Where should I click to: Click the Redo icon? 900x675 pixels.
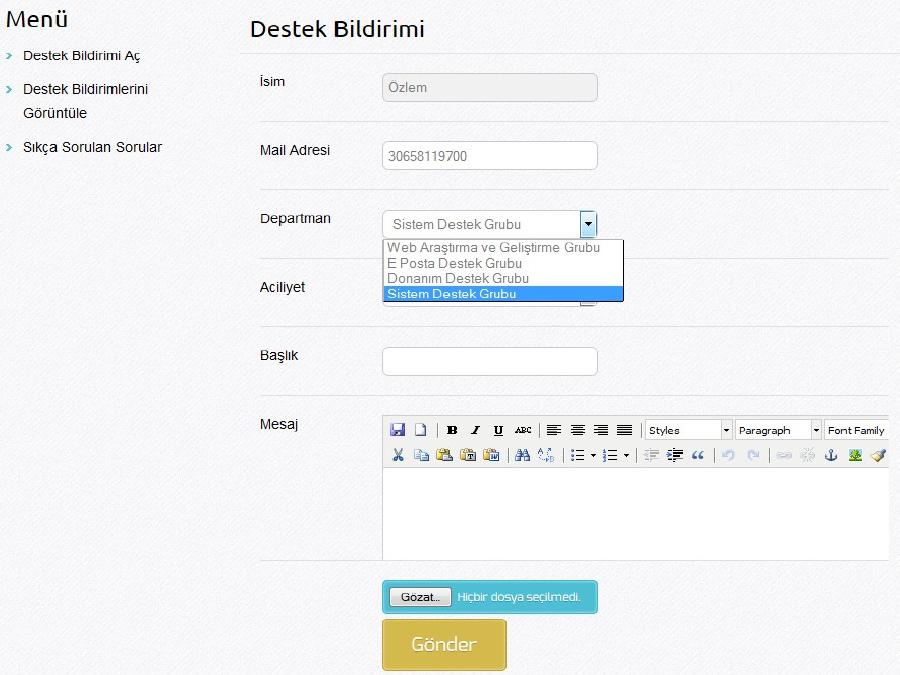tap(753, 455)
